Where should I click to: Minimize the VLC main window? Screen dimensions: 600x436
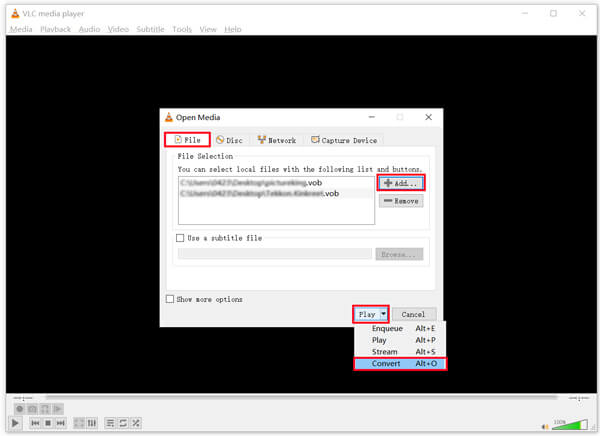[525, 13]
